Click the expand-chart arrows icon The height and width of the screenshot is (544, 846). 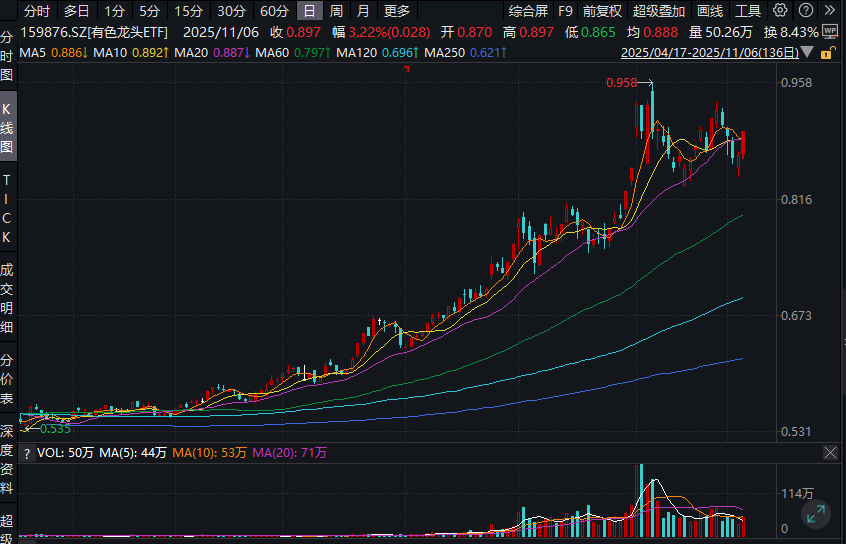(x=817, y=515)
